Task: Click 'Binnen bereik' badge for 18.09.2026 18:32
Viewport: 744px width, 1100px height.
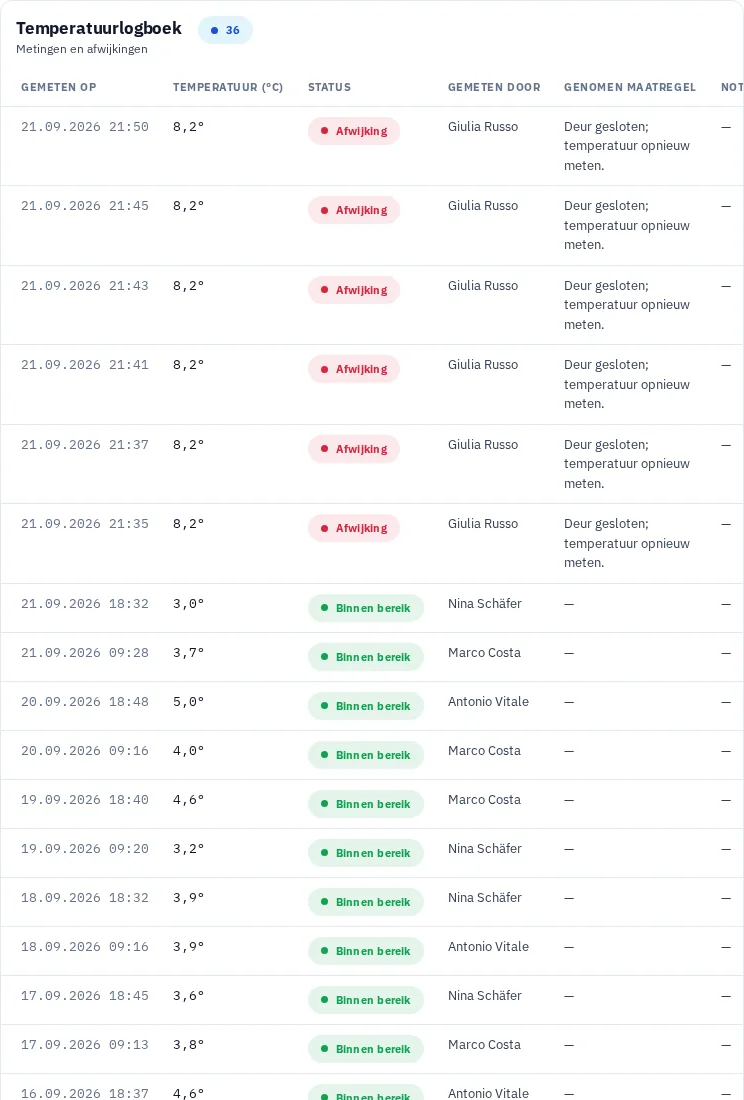Action: click(366, 903)
